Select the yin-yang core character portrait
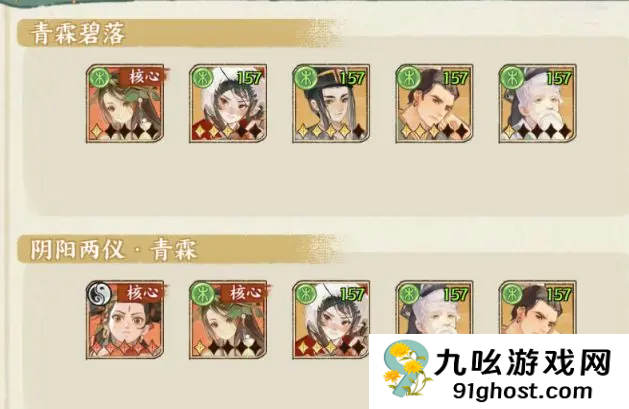 (x=125, y=320)
